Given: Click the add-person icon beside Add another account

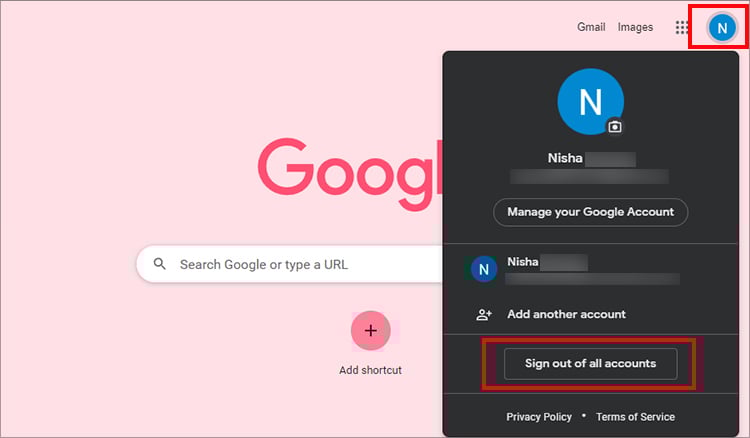Looking at the screenshot, I should (x=484, y=315).
